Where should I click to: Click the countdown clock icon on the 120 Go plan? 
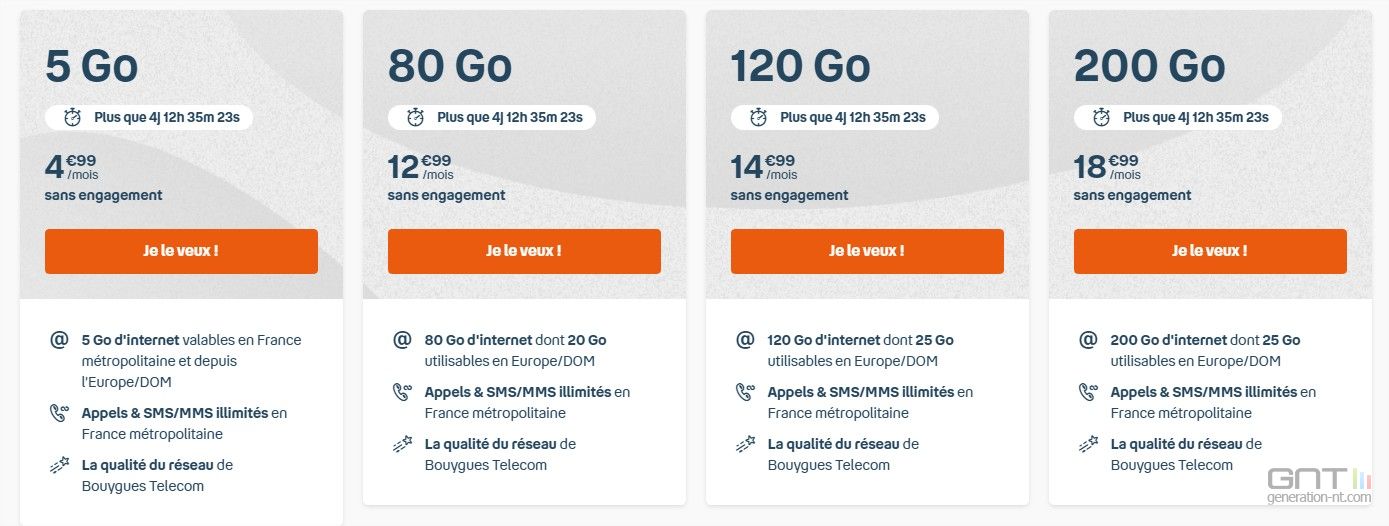point(759,118)
